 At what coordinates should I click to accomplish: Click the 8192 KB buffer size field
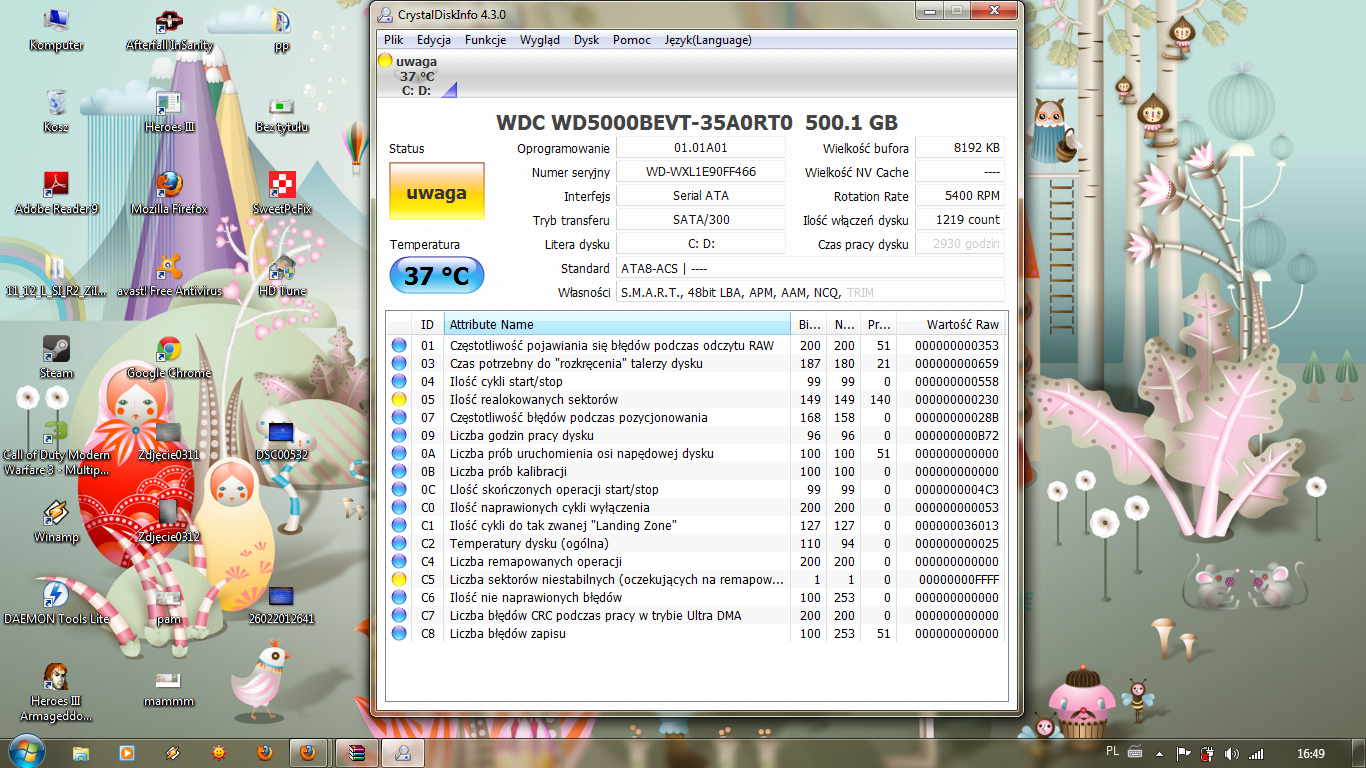(959, 148)
